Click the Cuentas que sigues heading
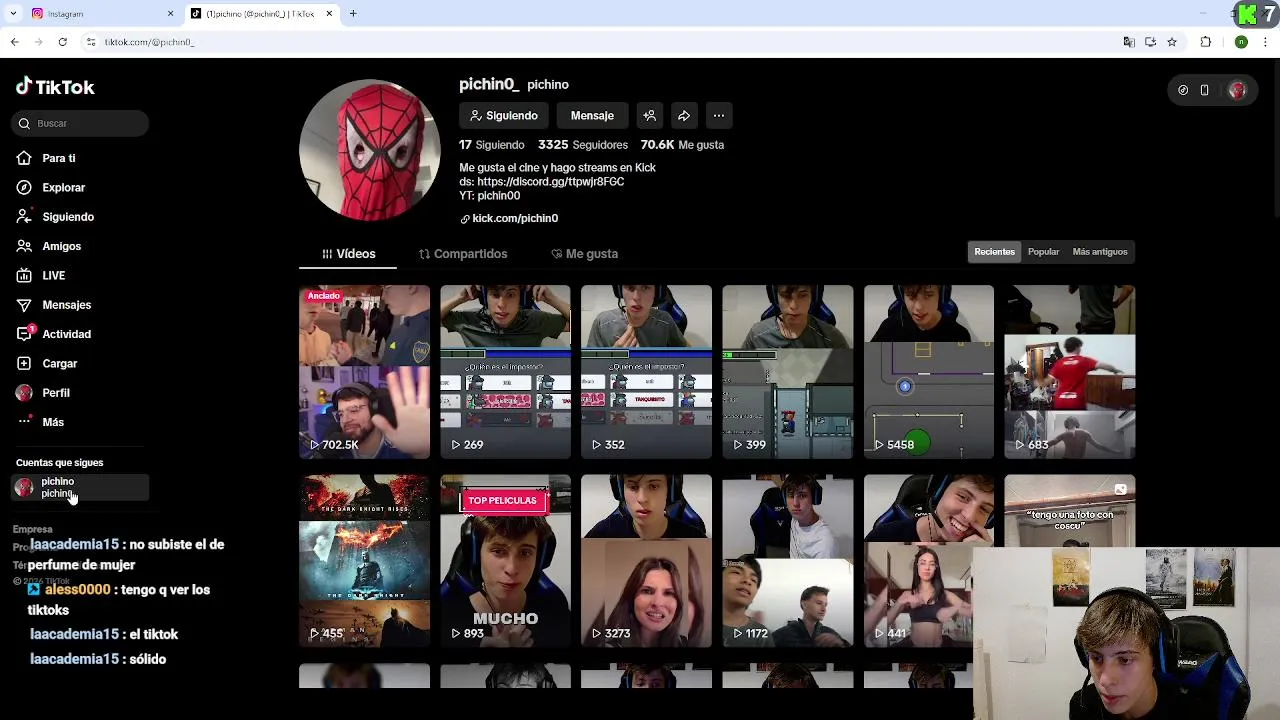This screenshot has width=1280, height=720. pos(59,463)
